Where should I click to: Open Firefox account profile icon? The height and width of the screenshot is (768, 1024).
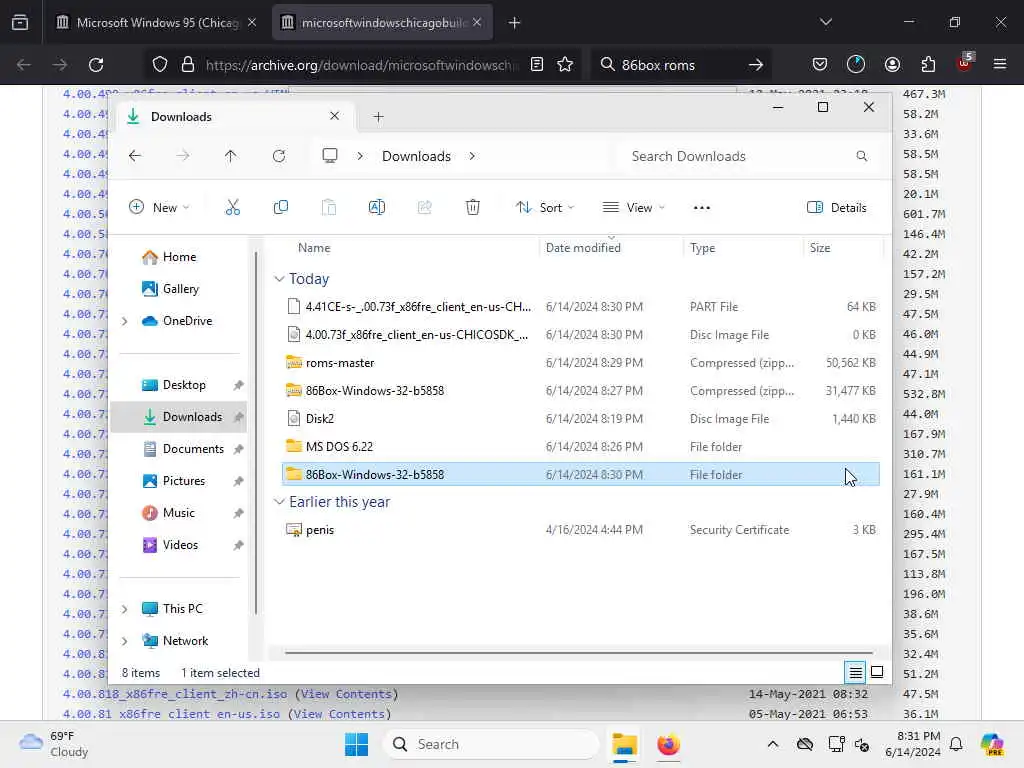[892, 64]
